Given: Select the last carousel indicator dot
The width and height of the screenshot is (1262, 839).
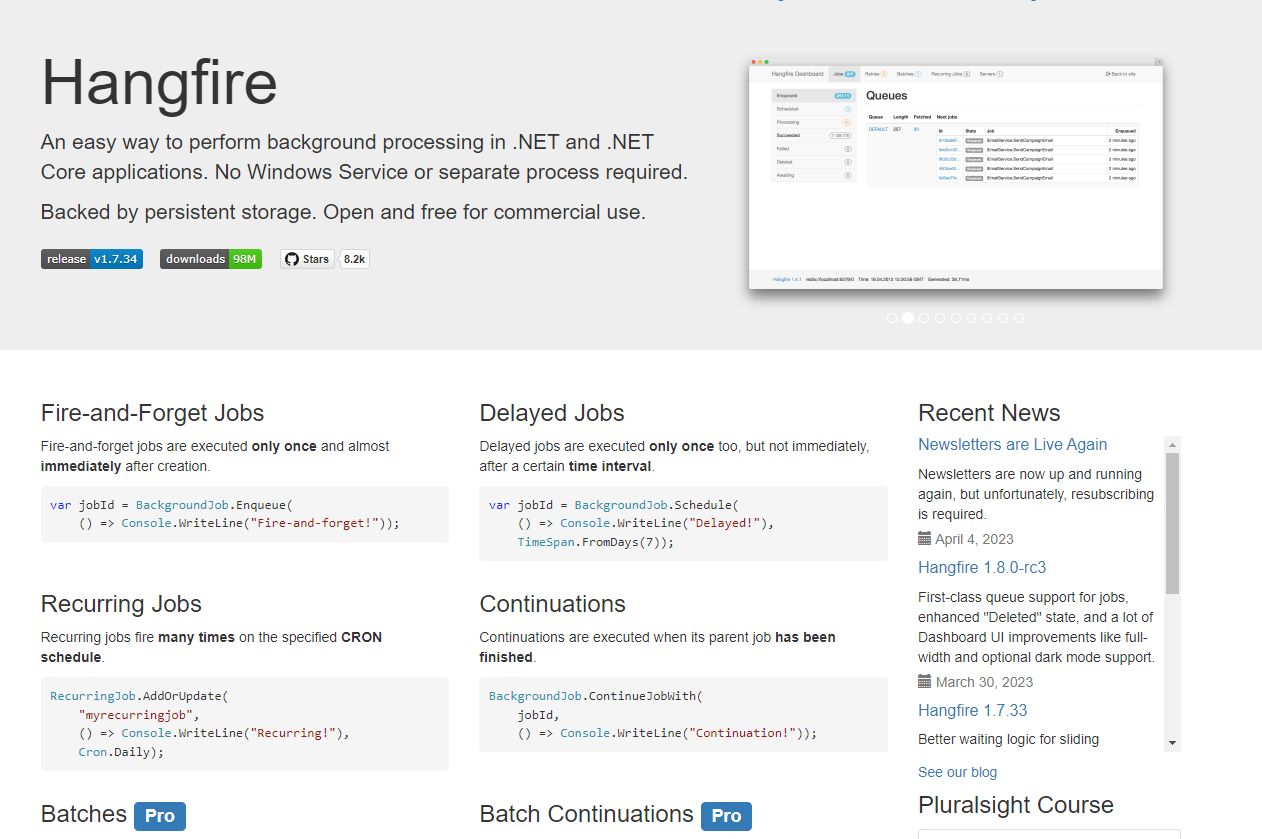Looking at the screenshot, I should [1019, 318].
